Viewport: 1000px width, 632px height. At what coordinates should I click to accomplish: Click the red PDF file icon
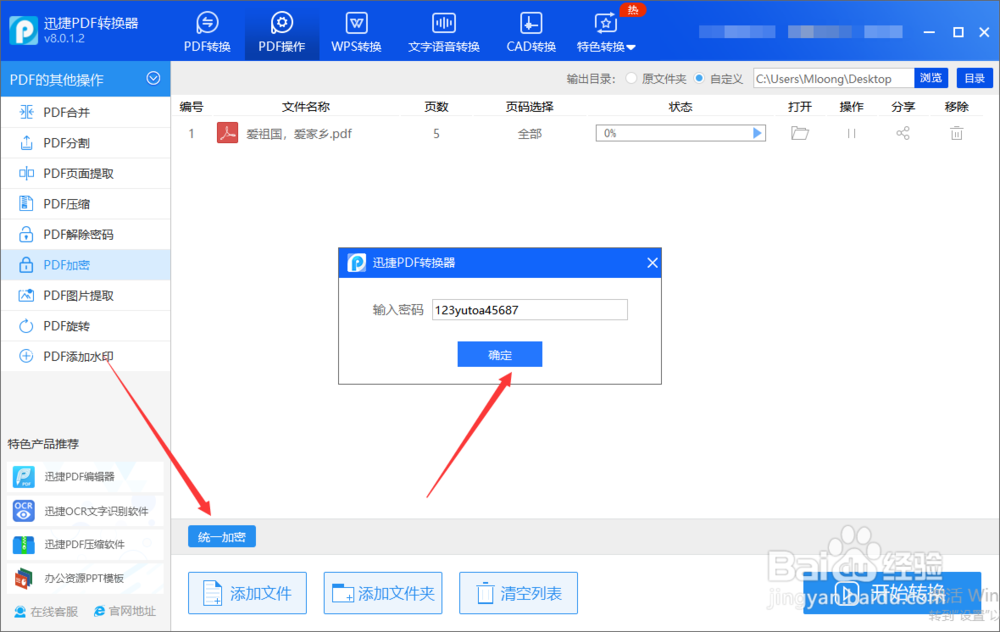click(x=227, y=133)
